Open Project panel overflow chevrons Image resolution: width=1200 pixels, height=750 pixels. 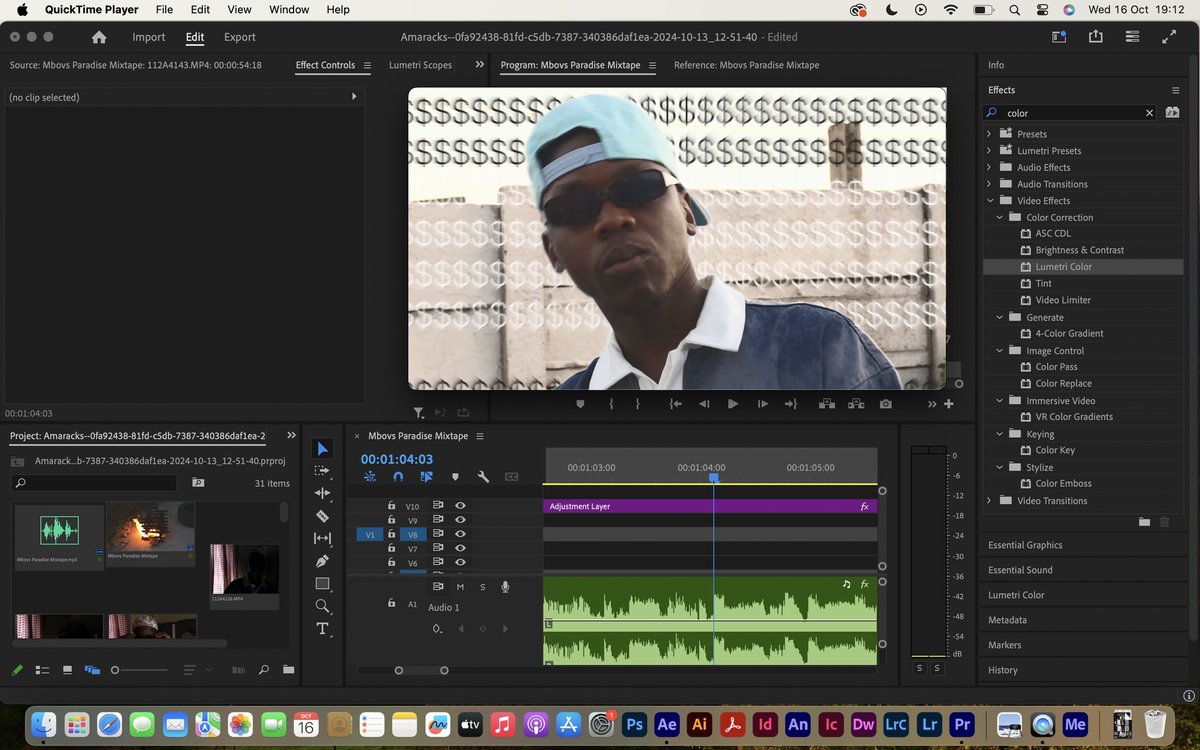pyautogui.click(x=291, y=435)
